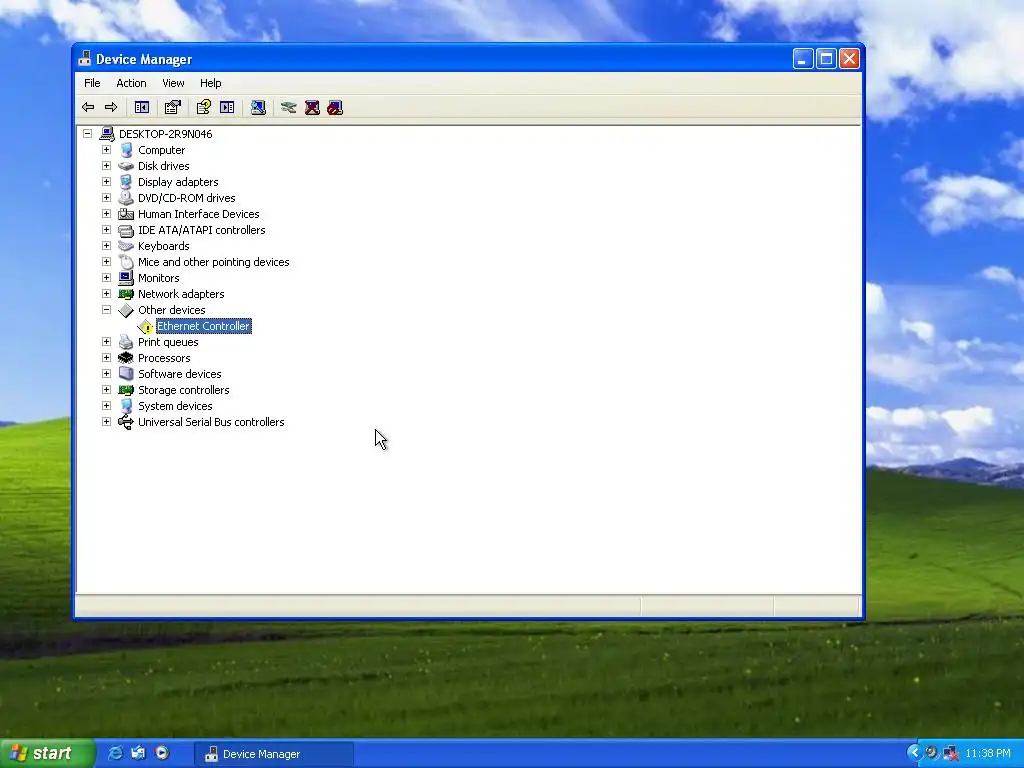This screenshot has width=1024, height=768.
Task: Expand the Processors category
Action: click(x=106, y=358)
